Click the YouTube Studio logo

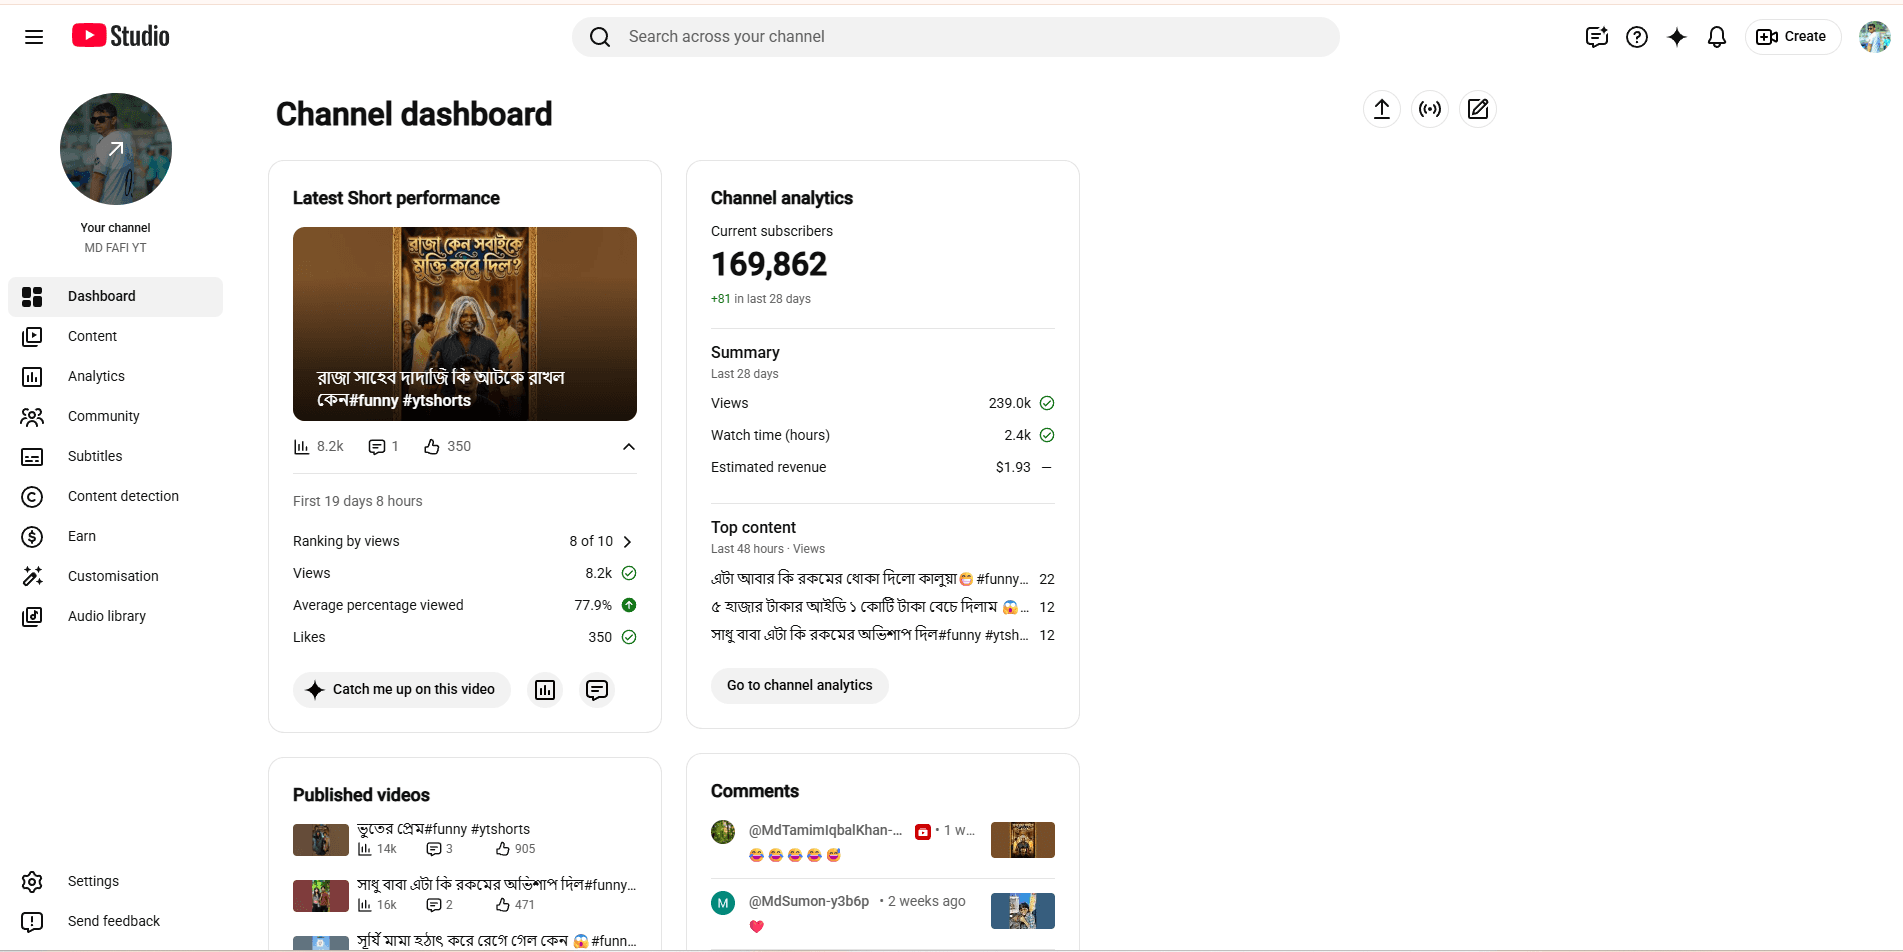point(121,36)
